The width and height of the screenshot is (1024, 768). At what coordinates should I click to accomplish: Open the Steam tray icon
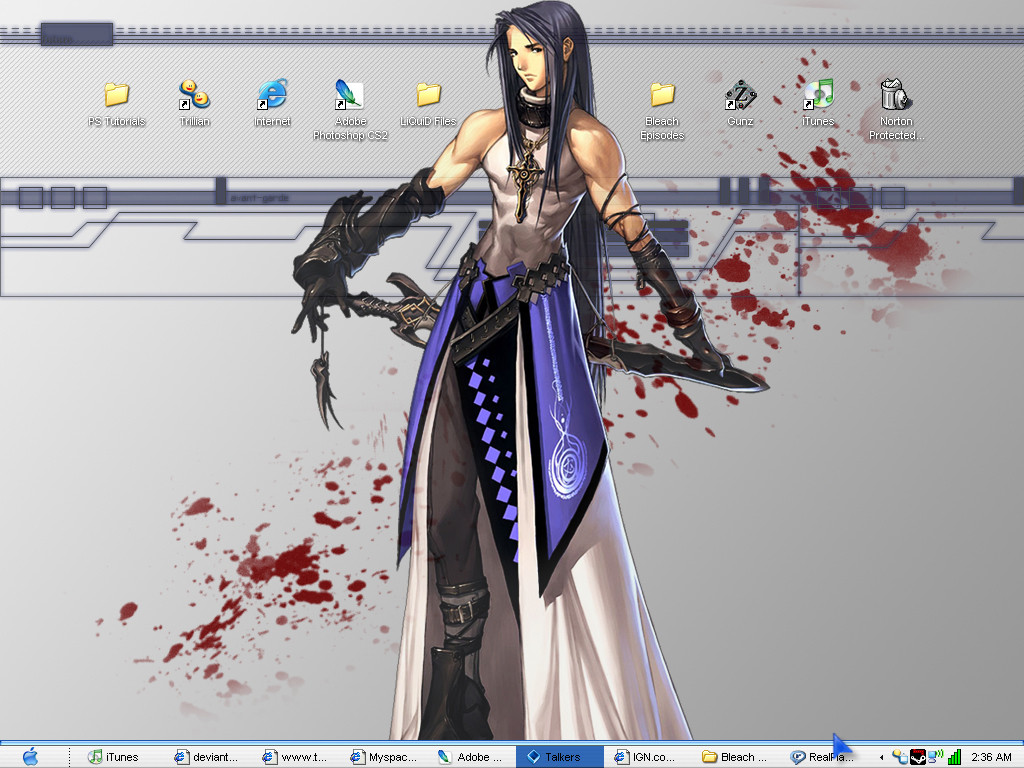918,757
